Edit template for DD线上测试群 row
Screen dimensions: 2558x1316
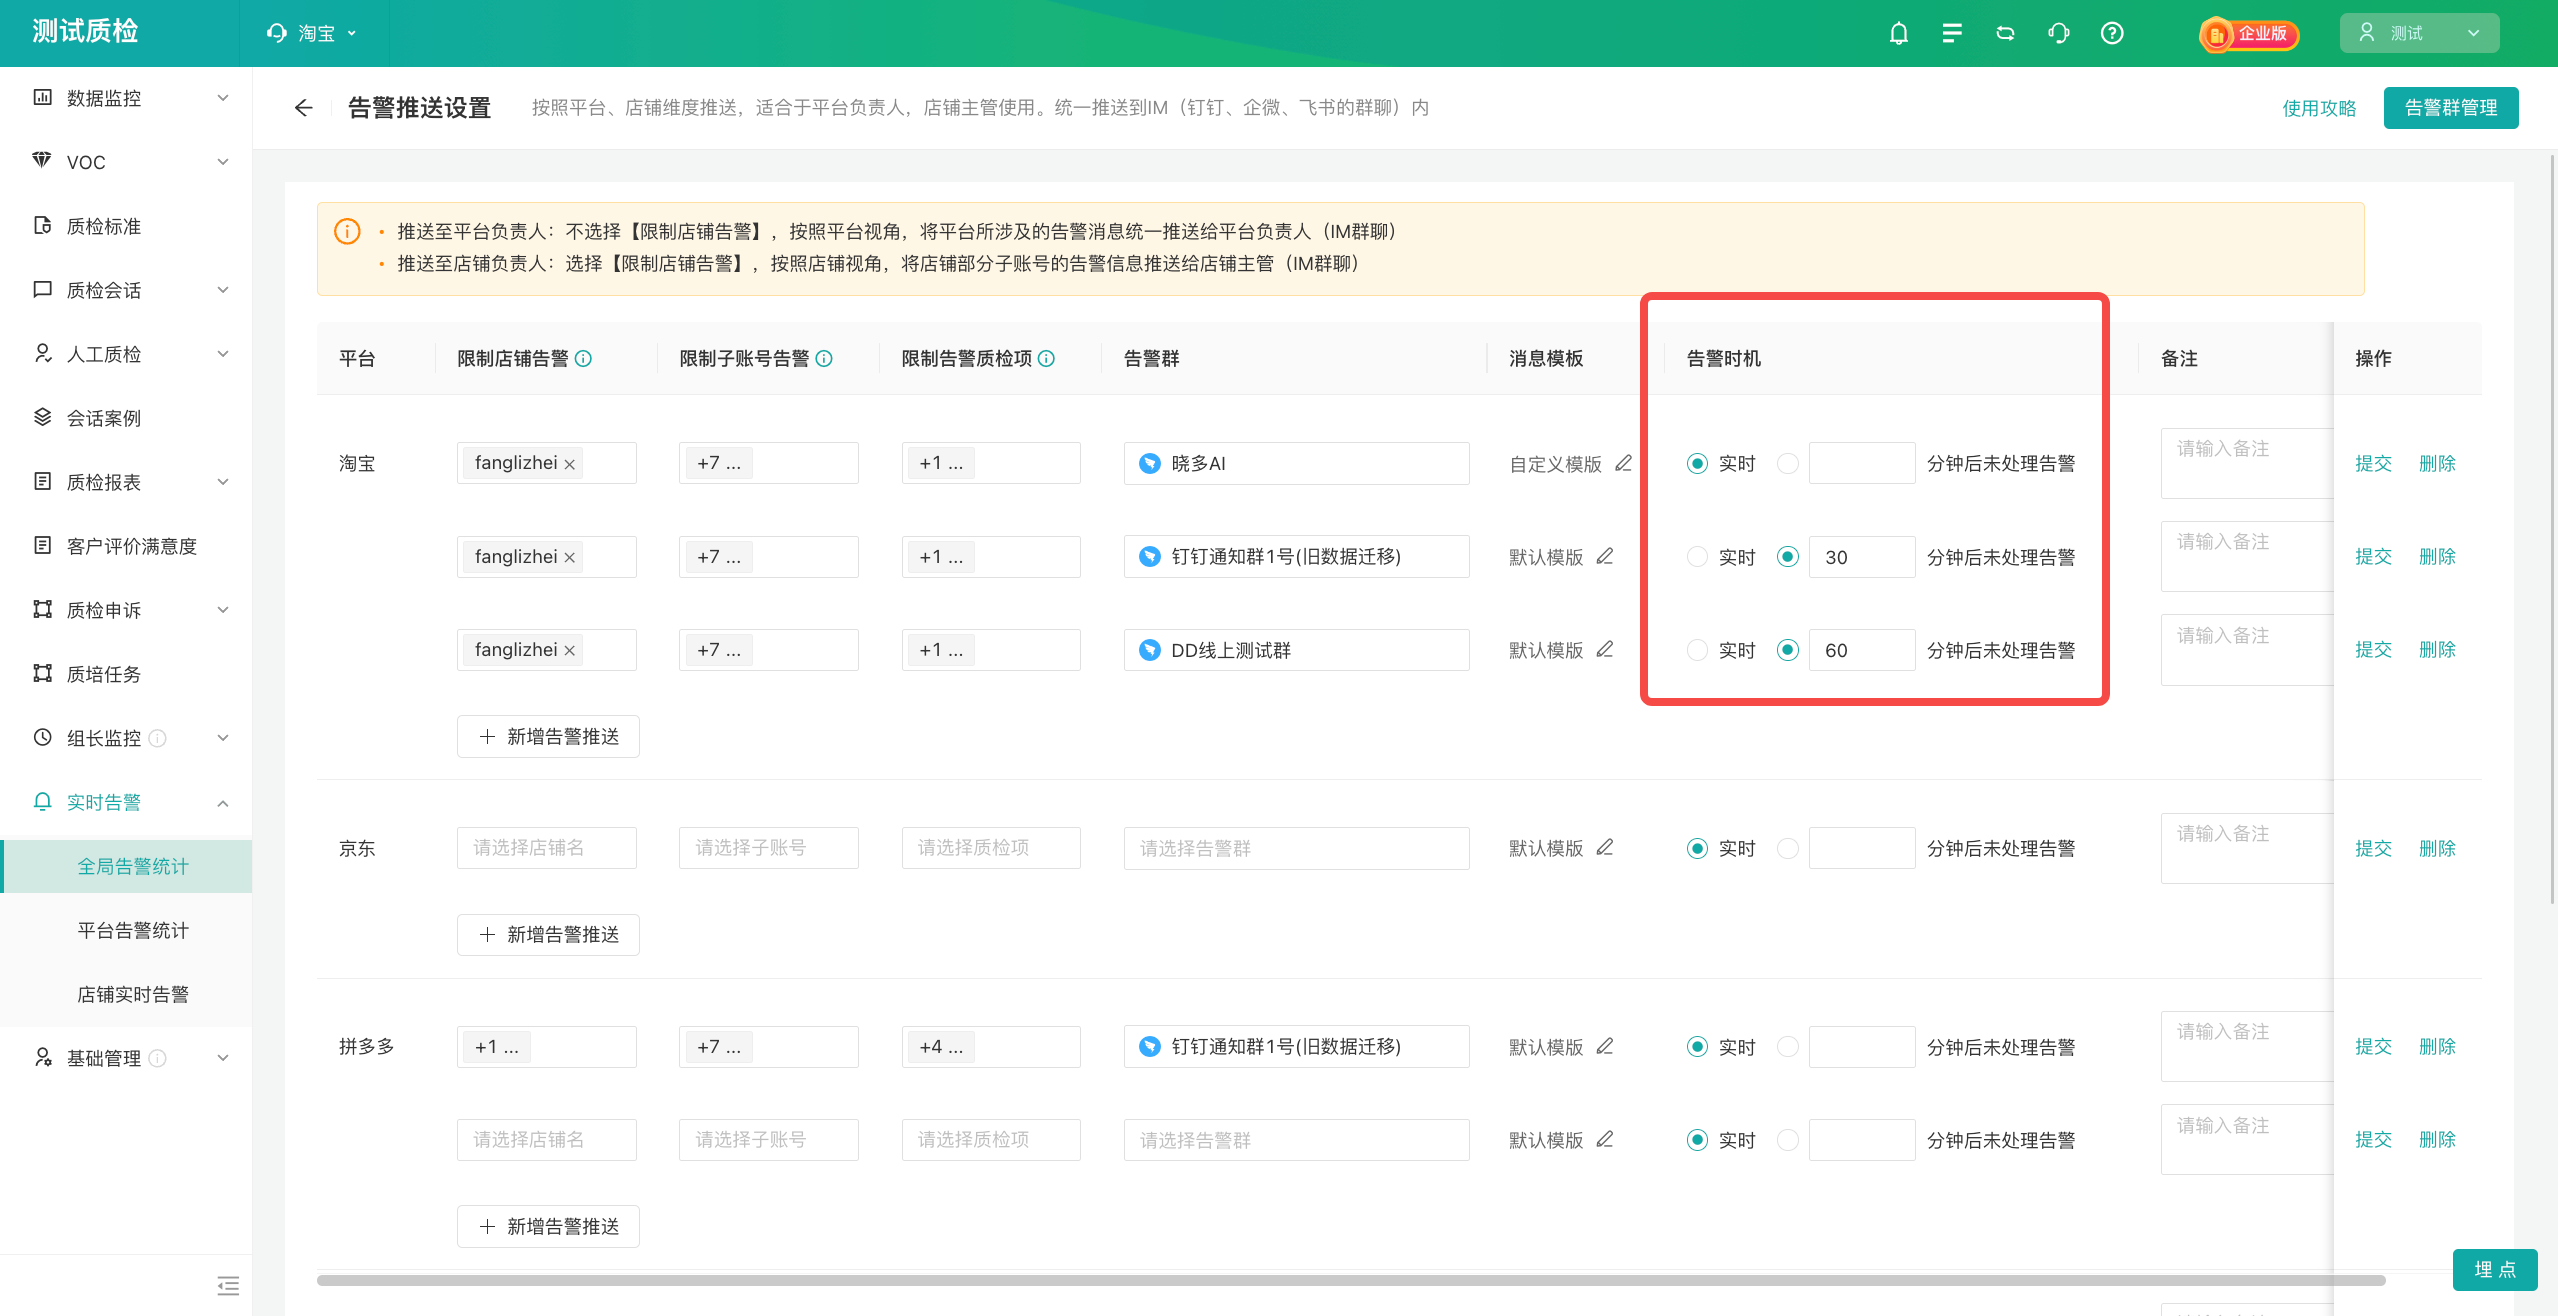[1605, 650]
